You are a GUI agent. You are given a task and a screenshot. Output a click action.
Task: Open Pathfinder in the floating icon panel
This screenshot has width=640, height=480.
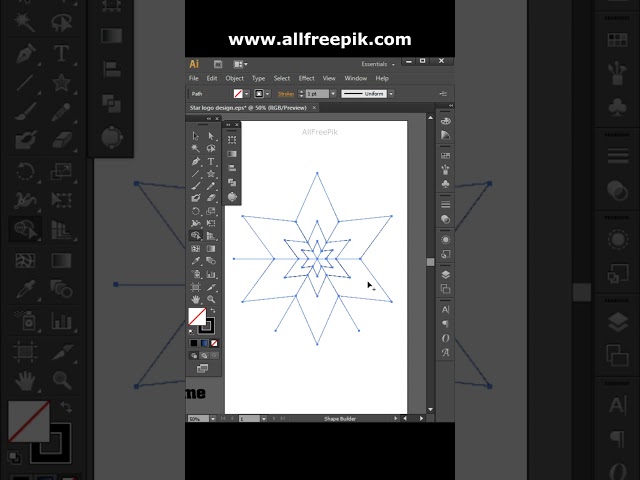point(232,182)
